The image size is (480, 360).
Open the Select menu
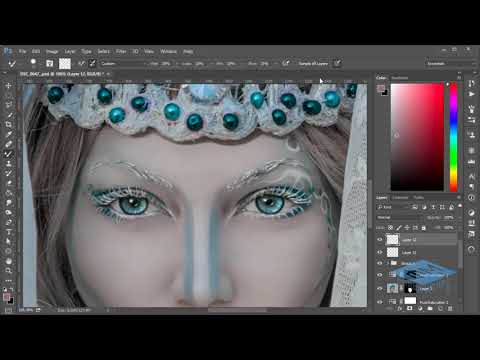coord(104,51)
